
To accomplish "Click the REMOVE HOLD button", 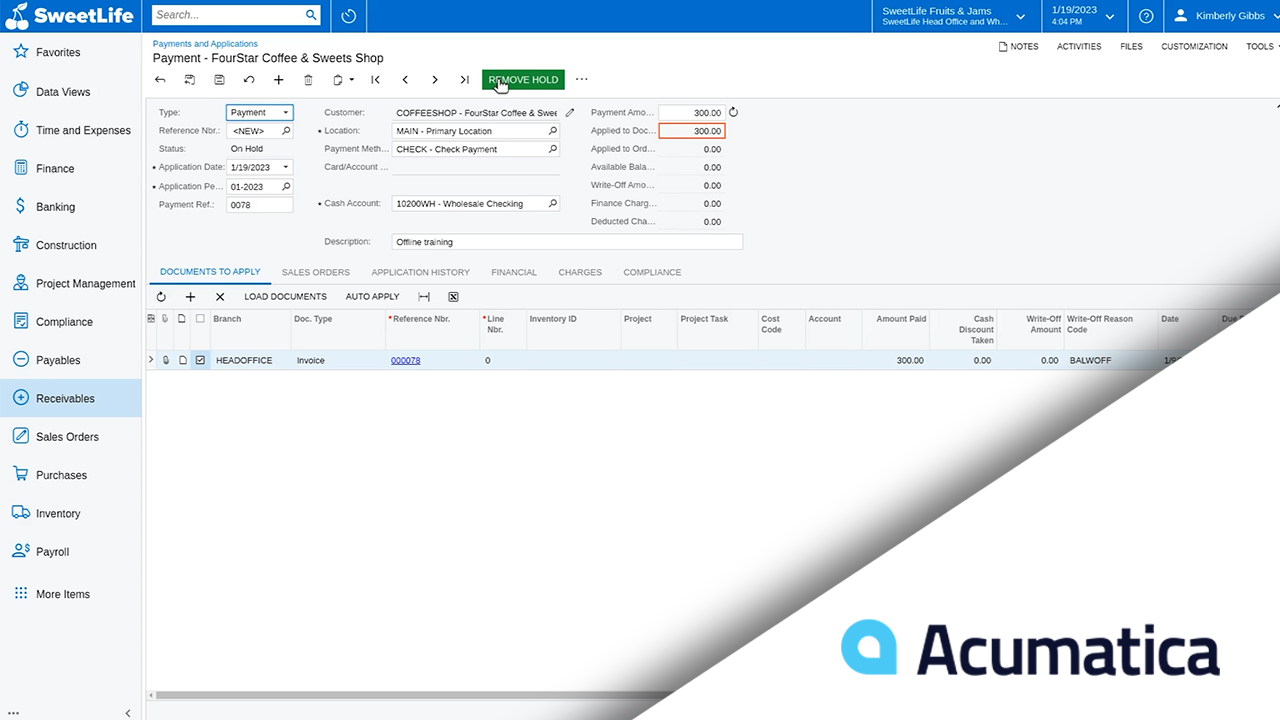I will (523, 79).
